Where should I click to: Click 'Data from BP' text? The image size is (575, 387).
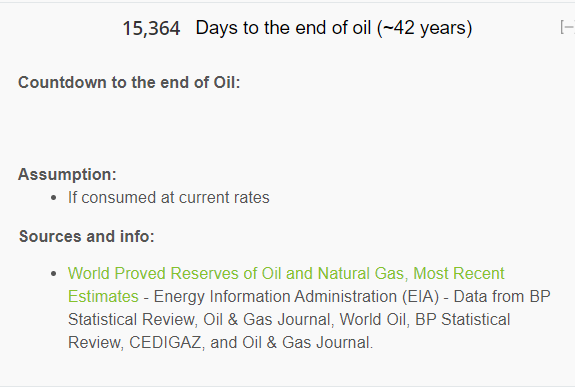(x=502, y=296)
